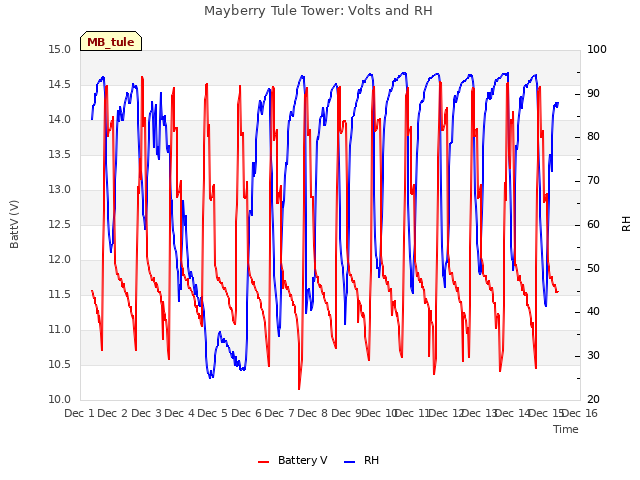Click the 11.0 left-axis tick label
The image size is (640, 480).
[x=59, y=330]
